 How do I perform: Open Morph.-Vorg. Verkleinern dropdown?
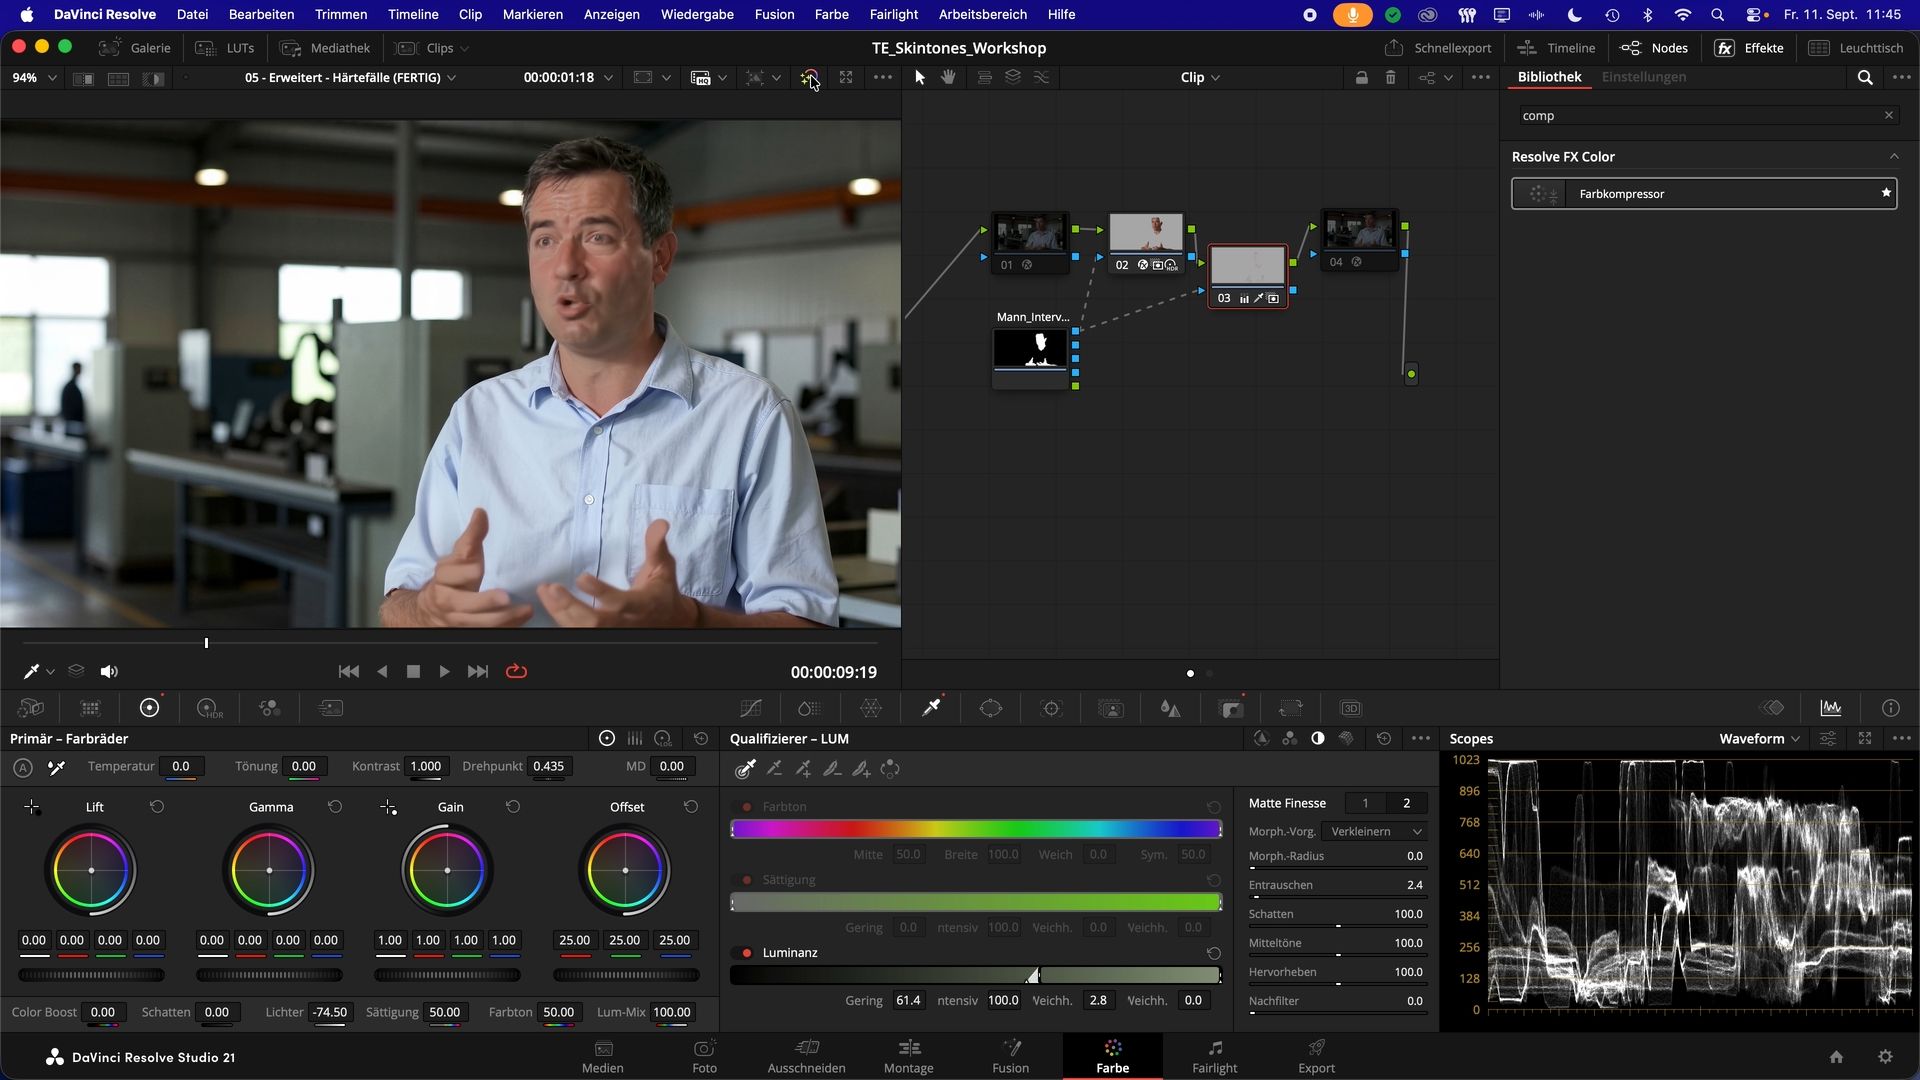pyautogui.click(x=1375, y=832)
